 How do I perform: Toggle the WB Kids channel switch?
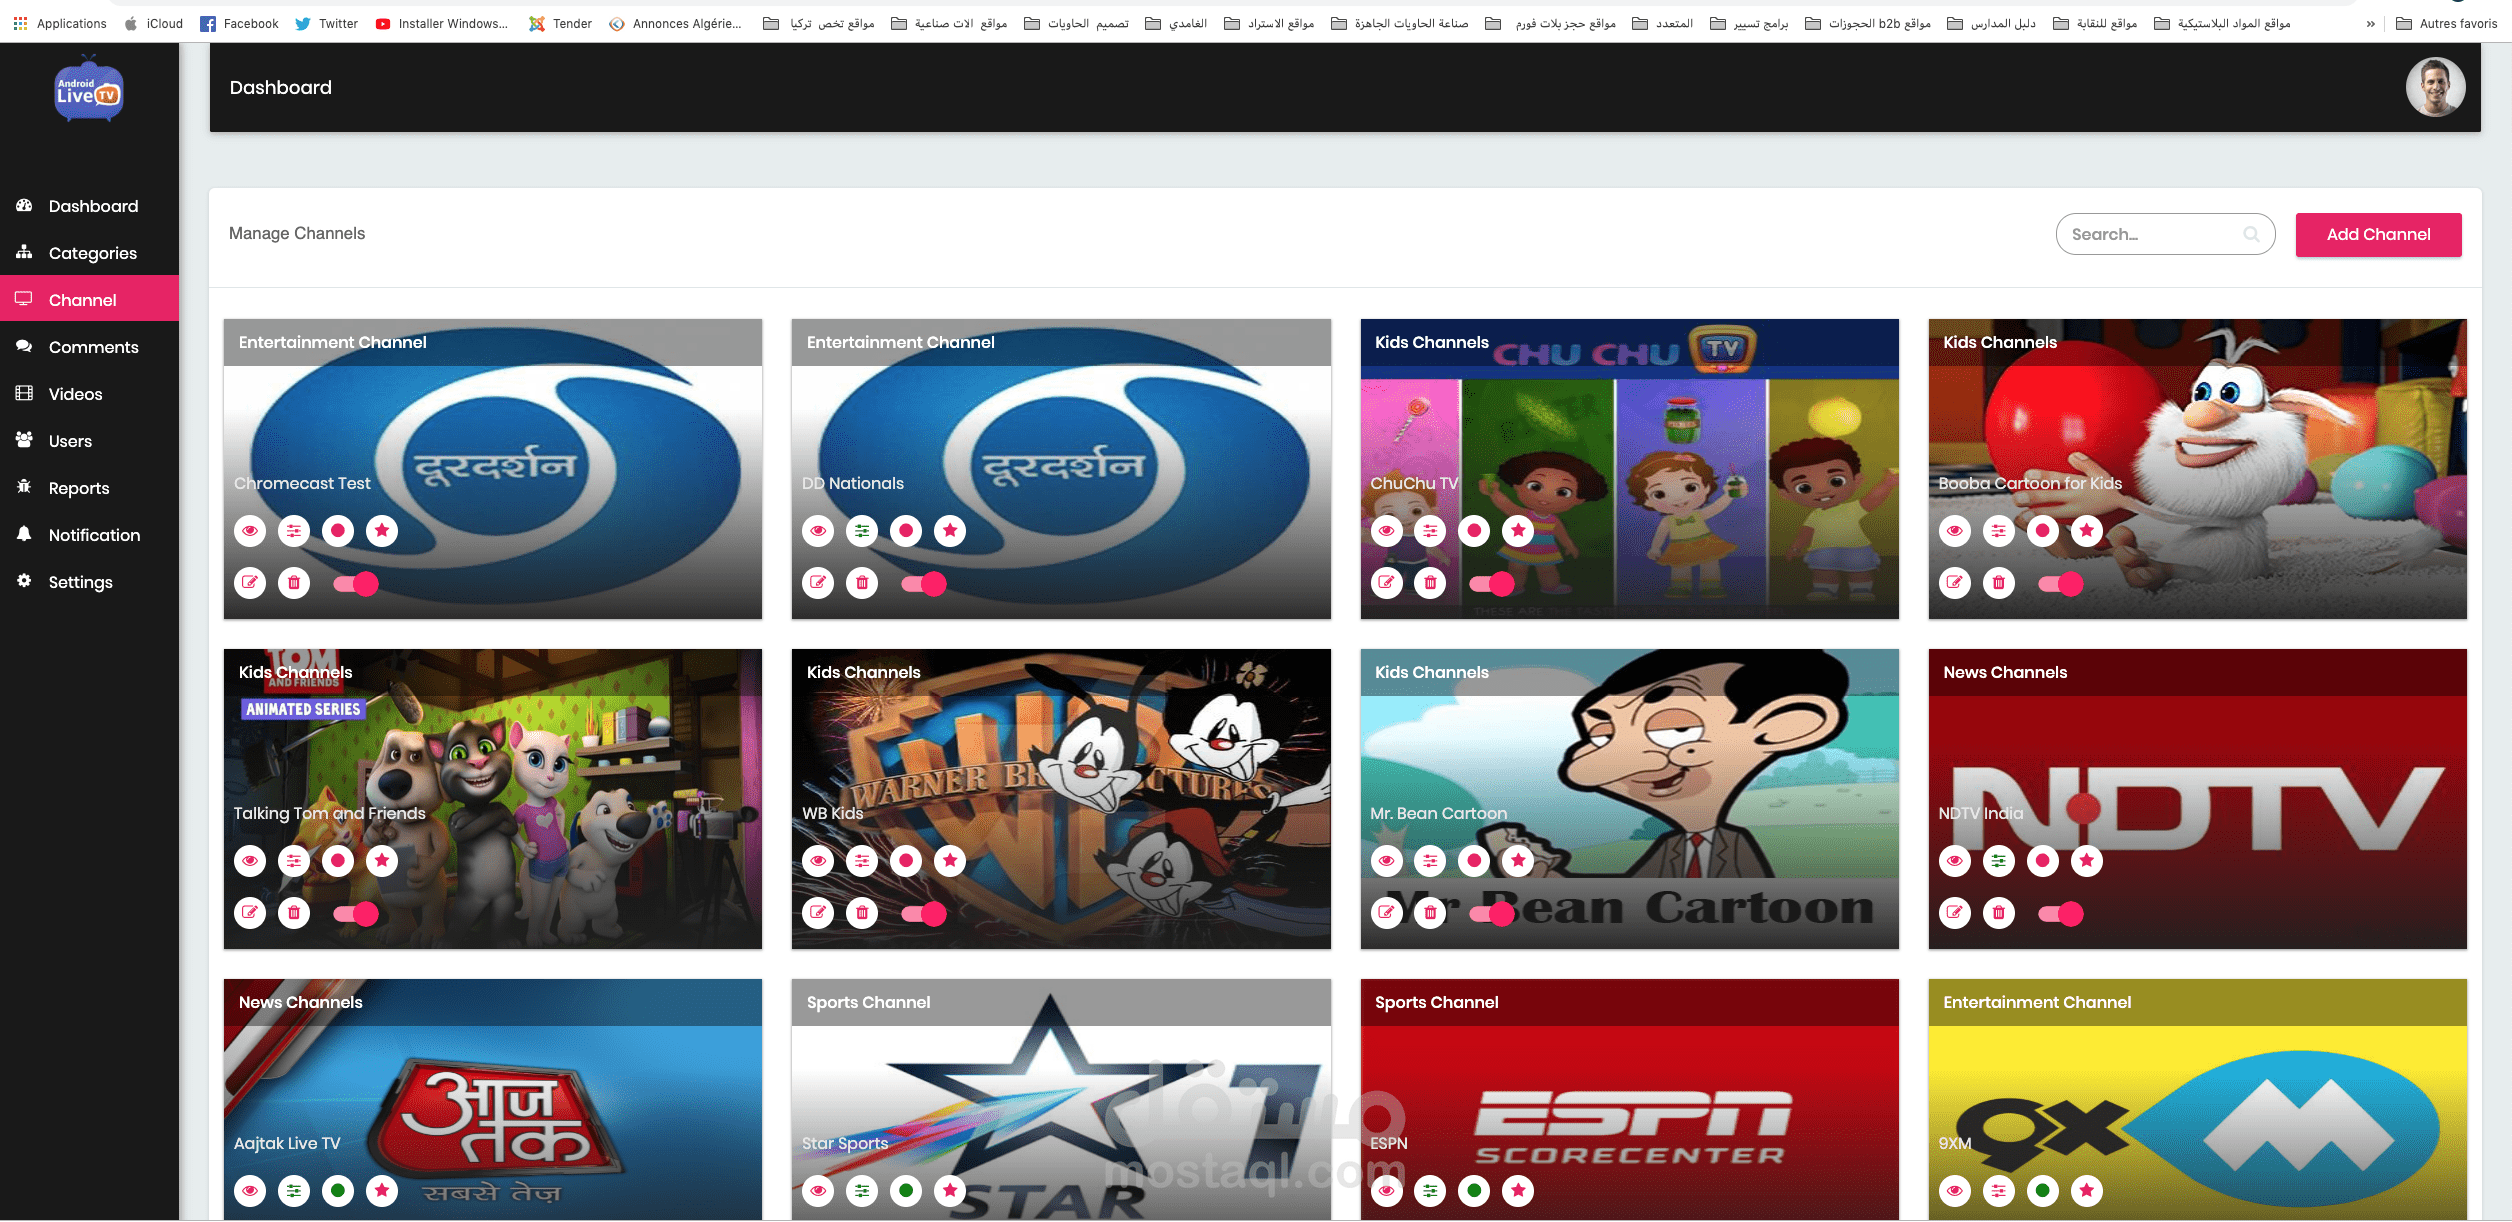click(x=925, y=914)
